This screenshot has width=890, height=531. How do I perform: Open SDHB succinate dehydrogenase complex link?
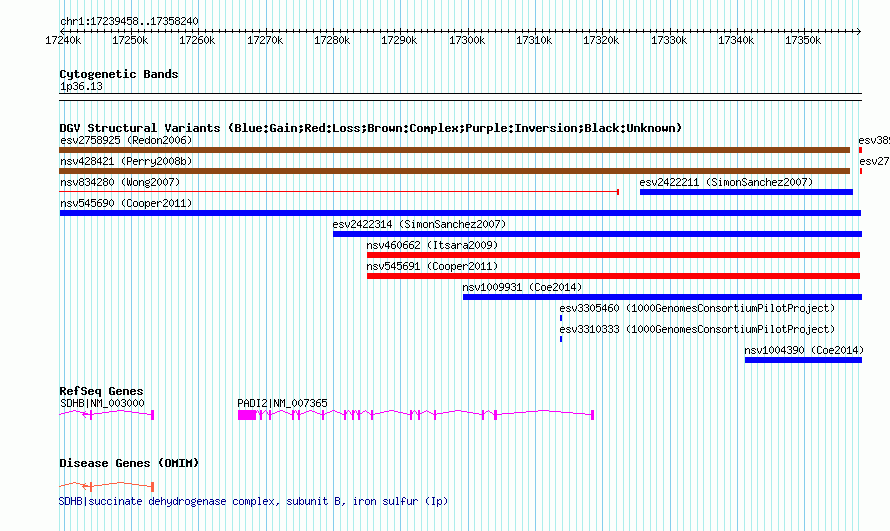[x=253, y=502]
